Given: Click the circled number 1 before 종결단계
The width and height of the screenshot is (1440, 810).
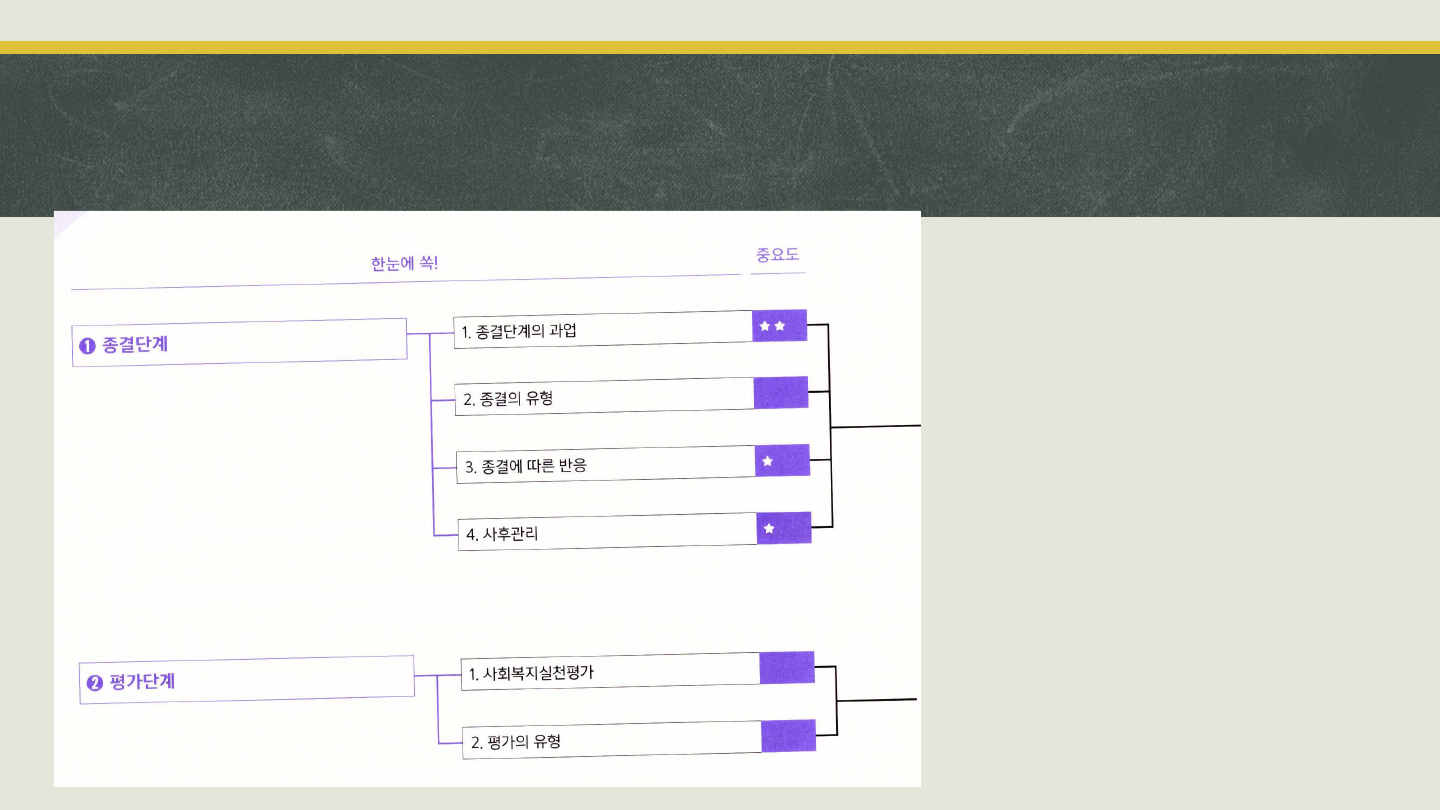Looking at the screenshot, I should [x=87, y=346].
